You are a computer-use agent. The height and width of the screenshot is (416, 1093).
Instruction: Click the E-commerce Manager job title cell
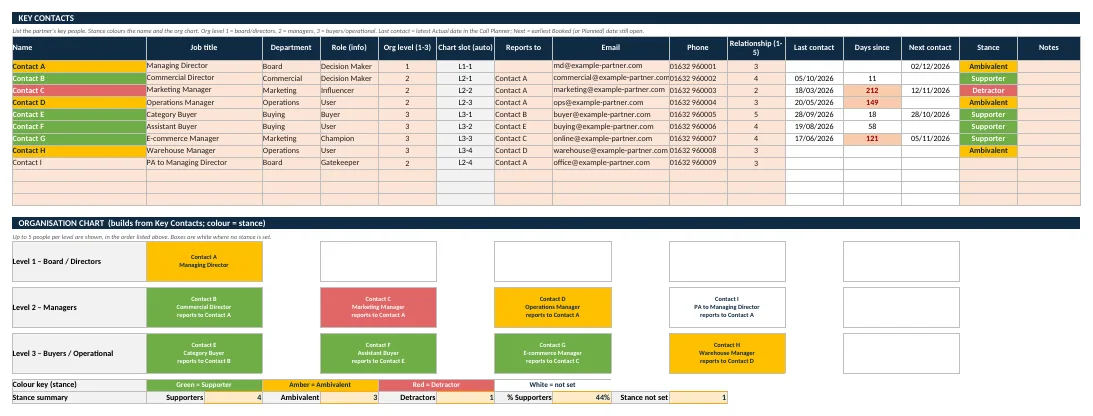204,139
